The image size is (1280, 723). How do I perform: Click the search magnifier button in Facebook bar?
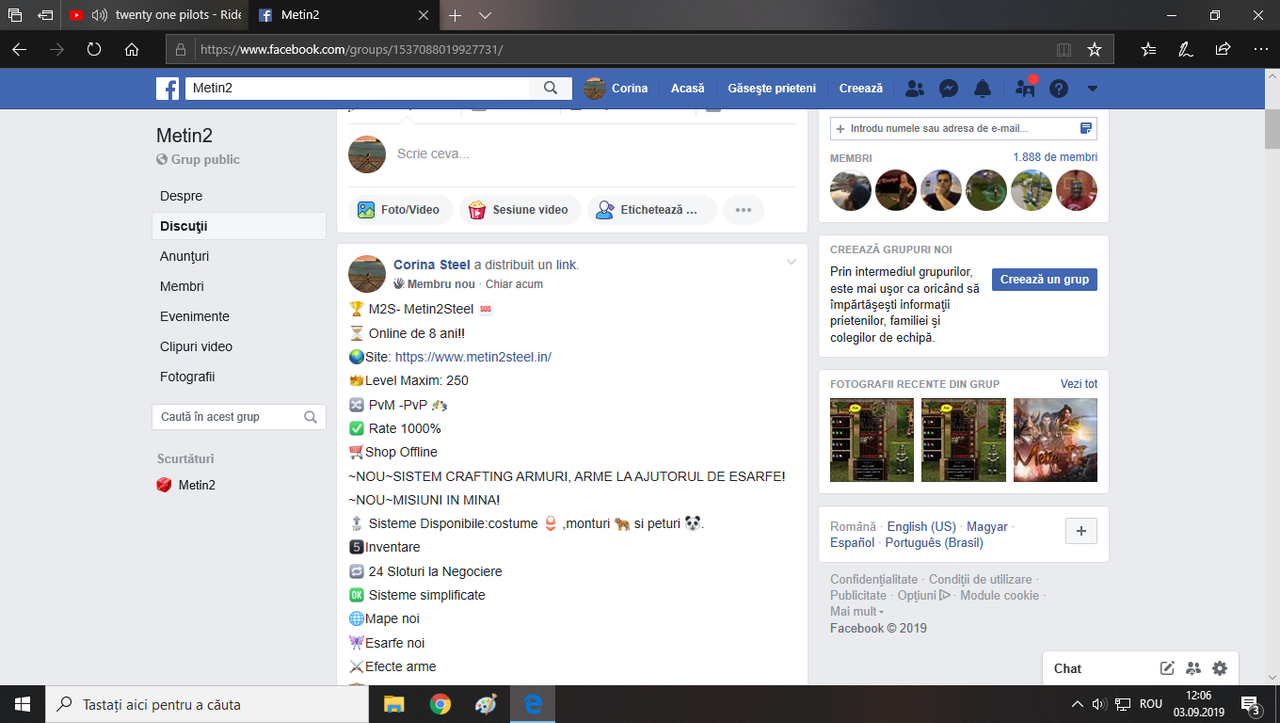pyautogui.click(x=551, y=88)
